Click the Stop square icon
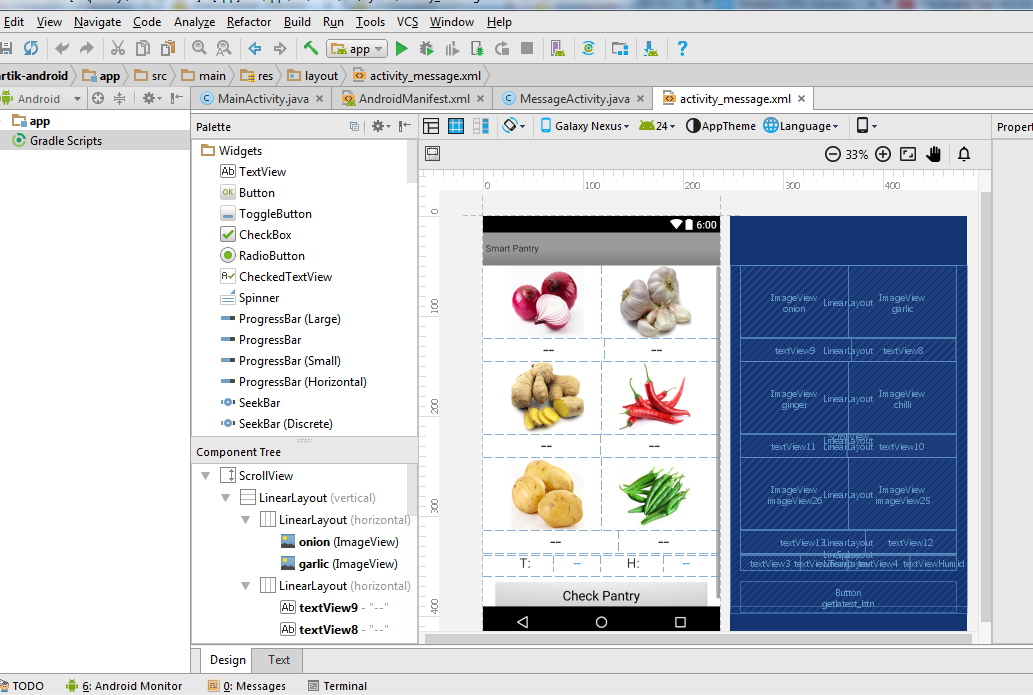This screenshot has width=1033, height=695. pyautogui.click(x=526, y=48)
